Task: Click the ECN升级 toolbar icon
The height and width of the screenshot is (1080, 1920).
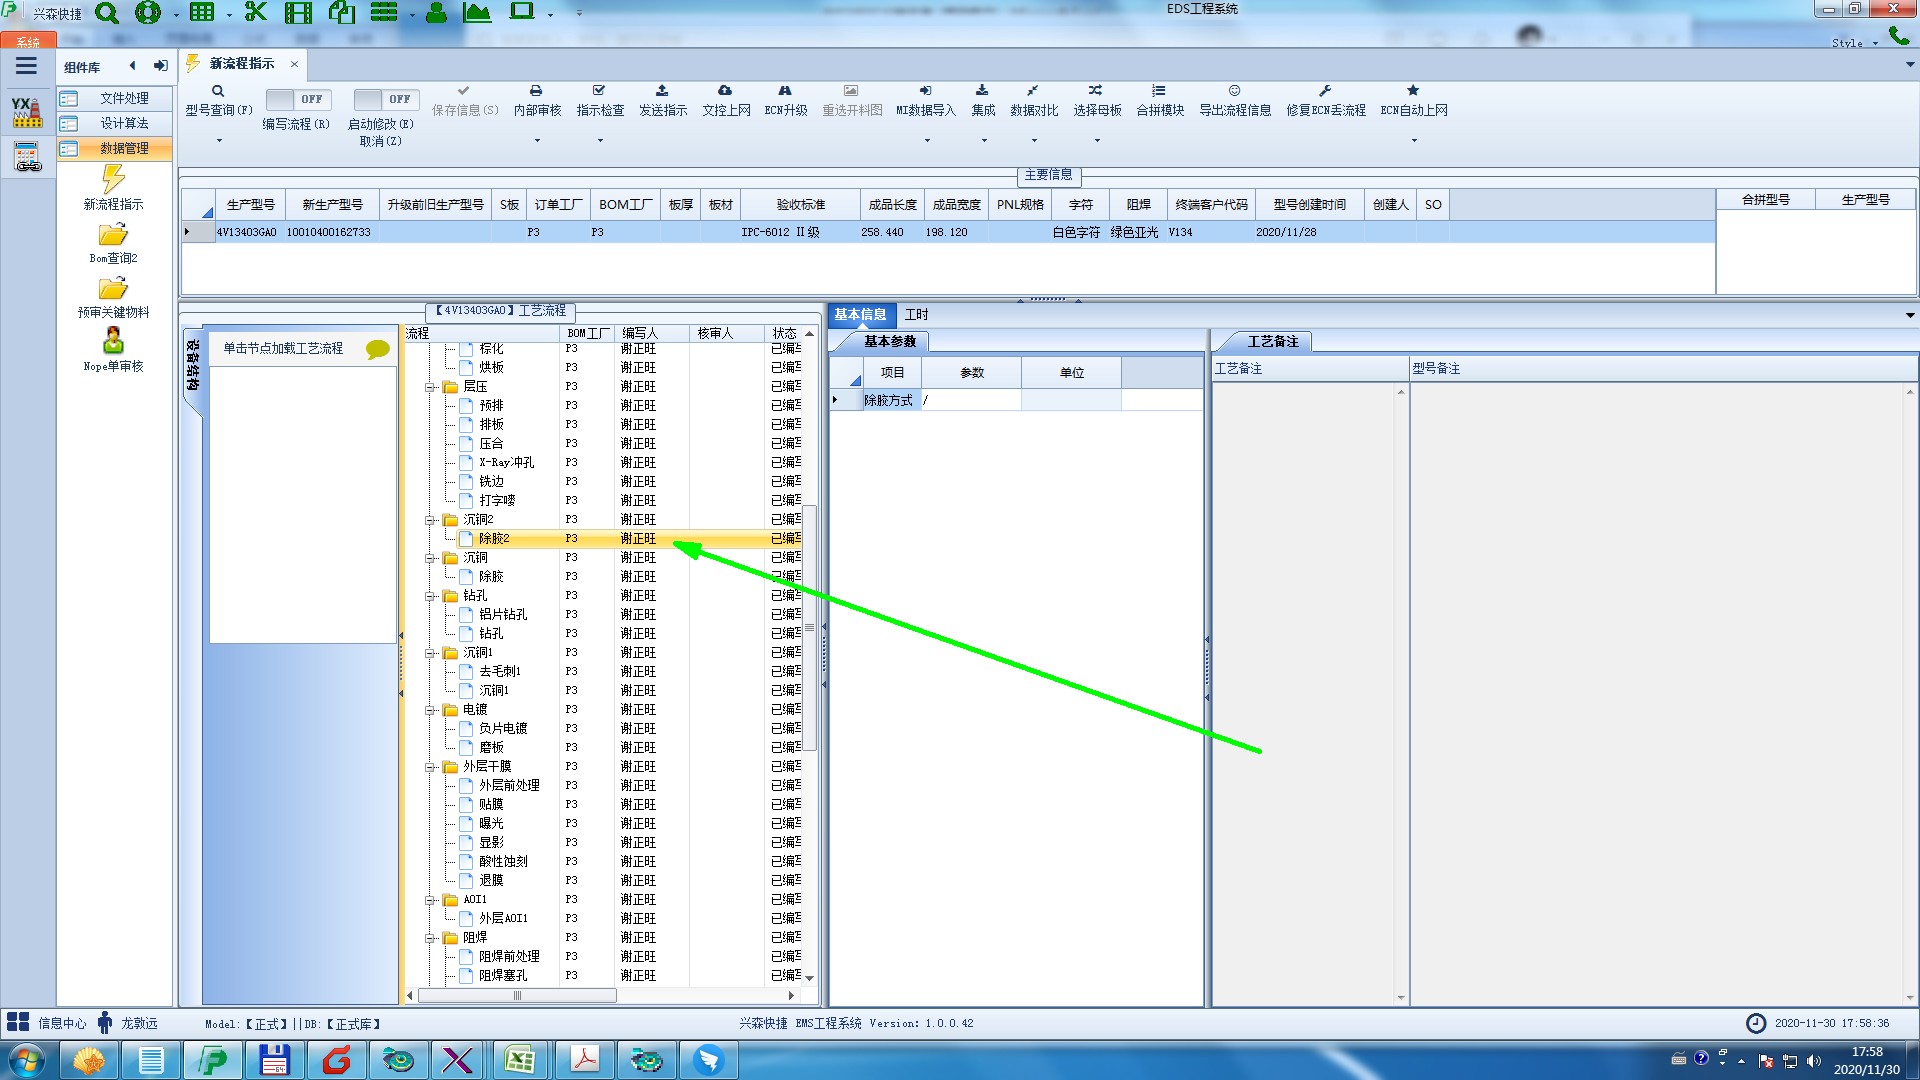Action: [785, 91]
